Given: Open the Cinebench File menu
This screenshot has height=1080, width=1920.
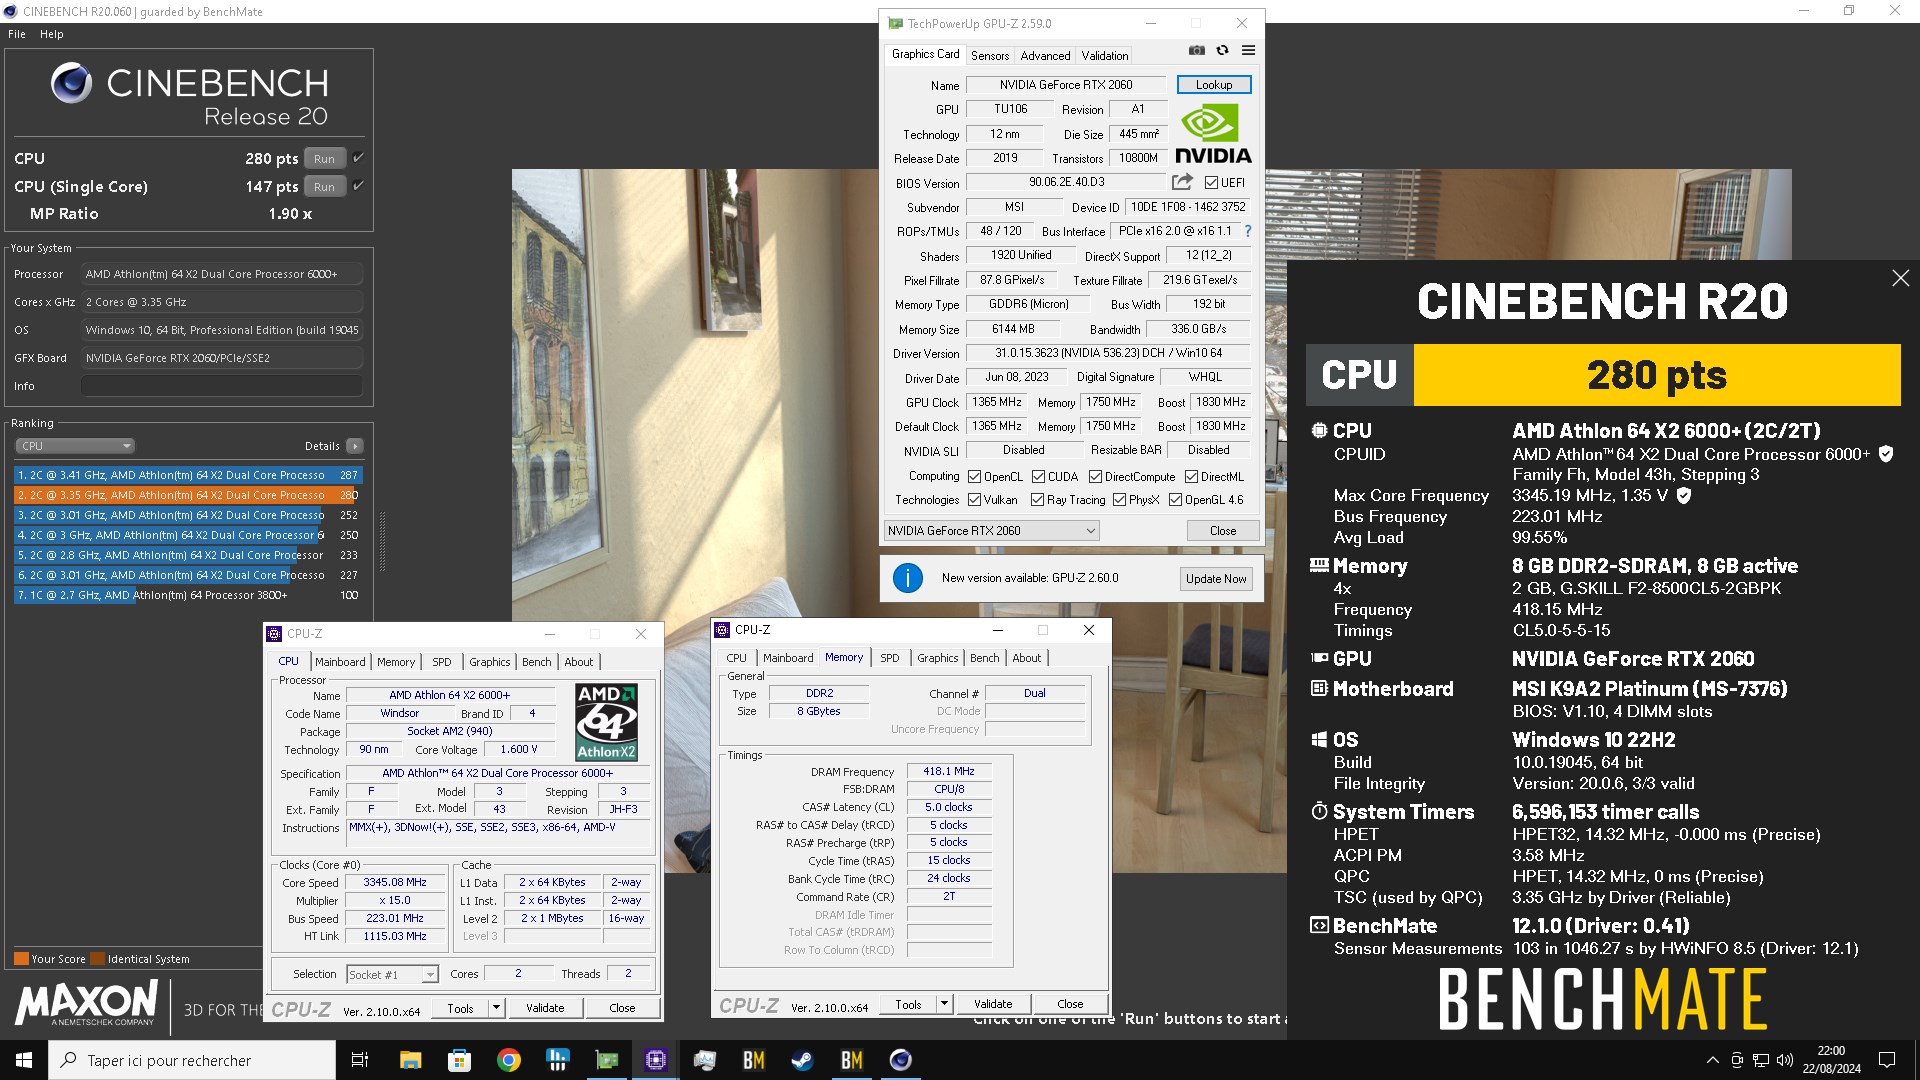Looking at the screenshot, I should (x=17, y=34).
